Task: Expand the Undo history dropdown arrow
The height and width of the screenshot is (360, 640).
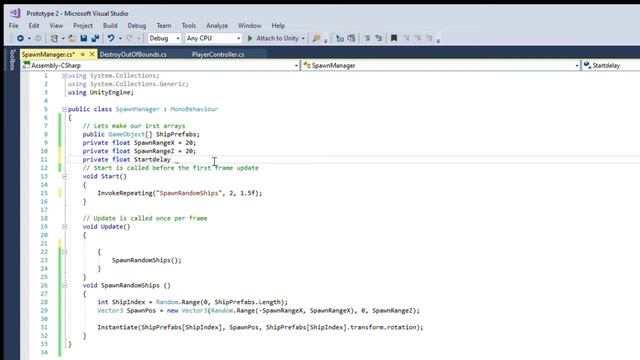Action: 120,38
